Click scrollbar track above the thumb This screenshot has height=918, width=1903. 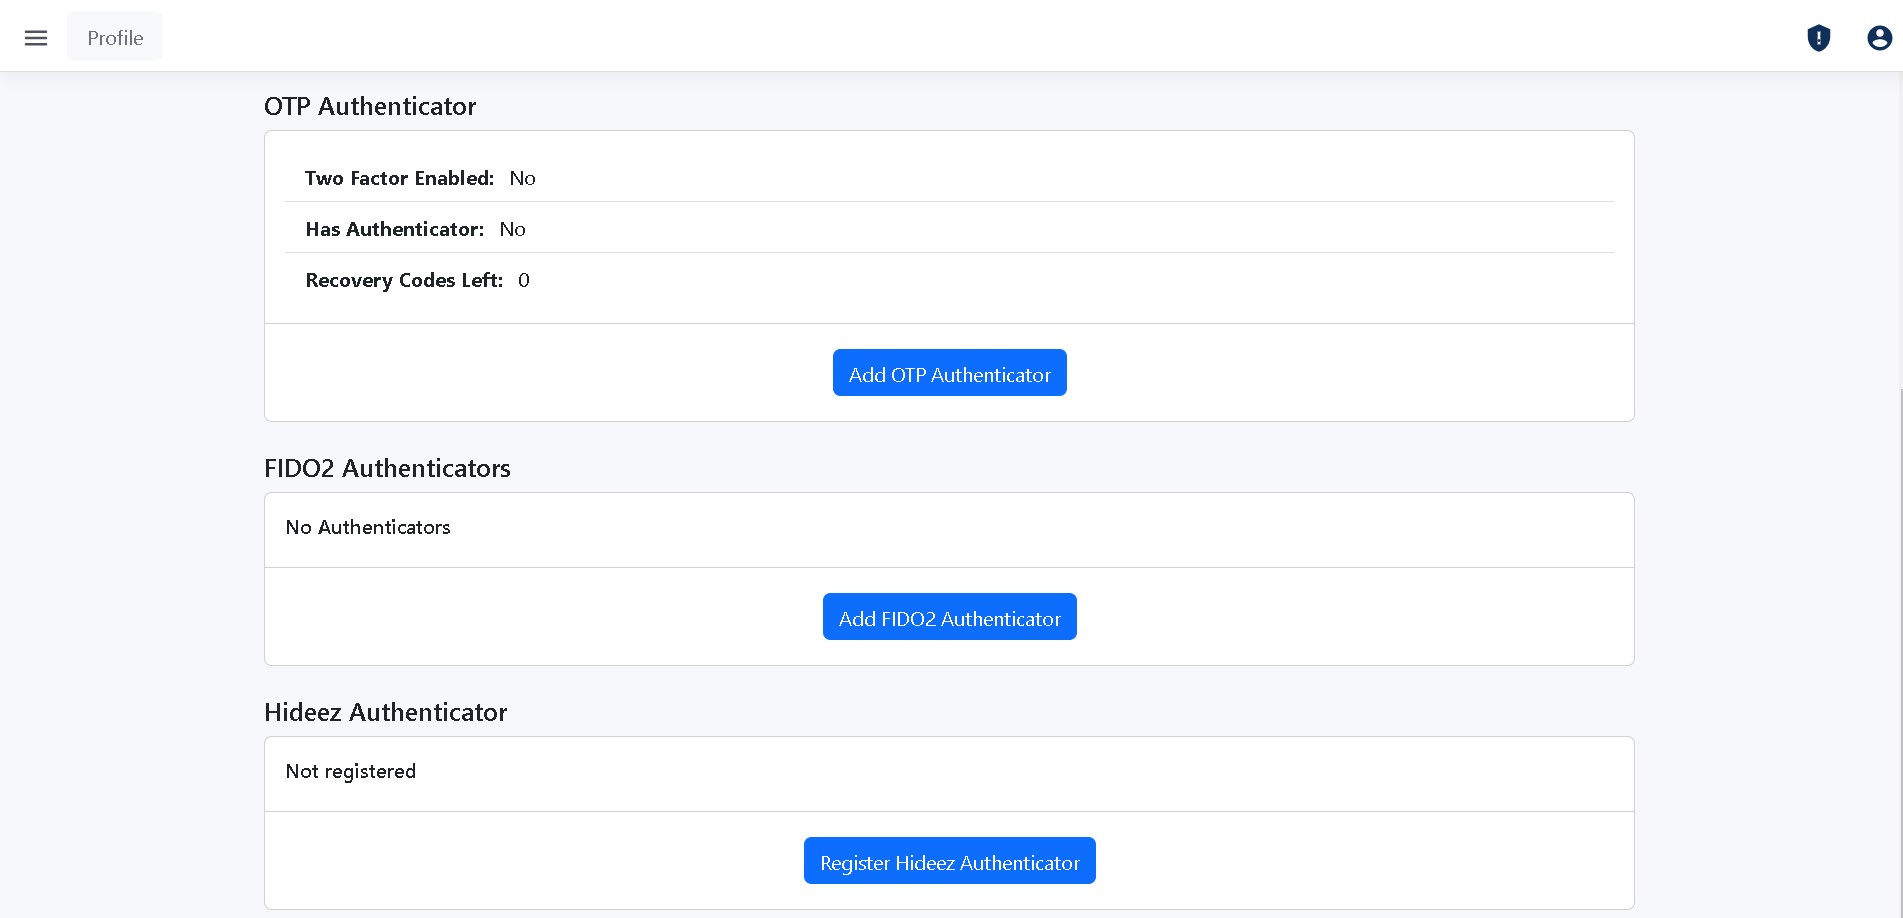tap(1900, 230)
